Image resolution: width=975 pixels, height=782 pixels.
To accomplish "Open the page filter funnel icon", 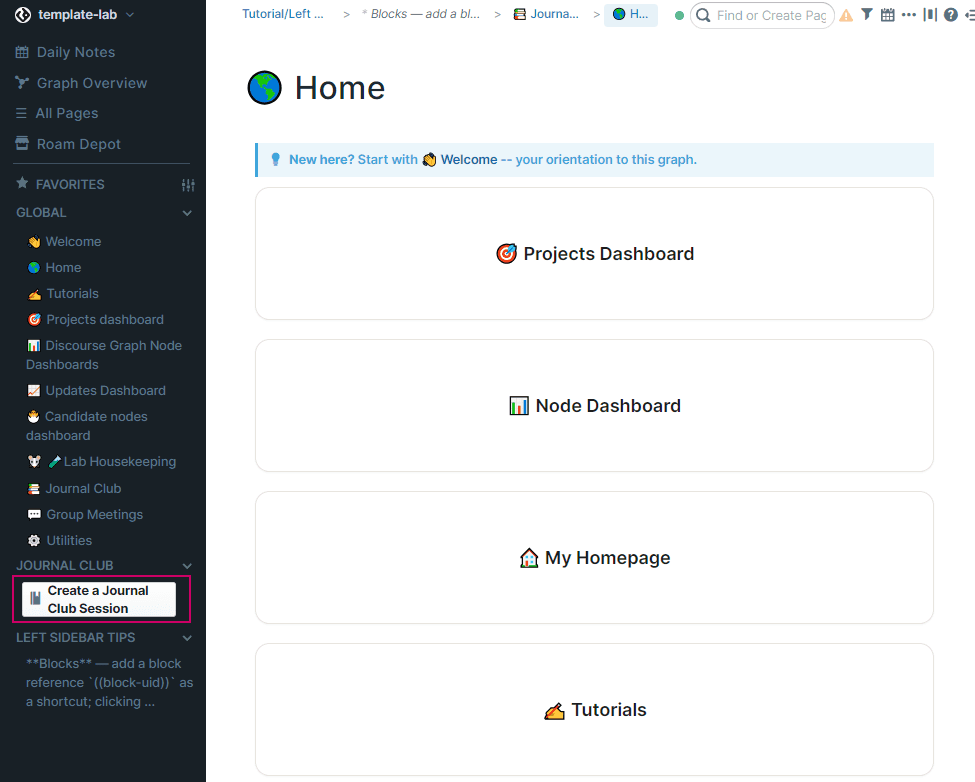I will [867, 14].
